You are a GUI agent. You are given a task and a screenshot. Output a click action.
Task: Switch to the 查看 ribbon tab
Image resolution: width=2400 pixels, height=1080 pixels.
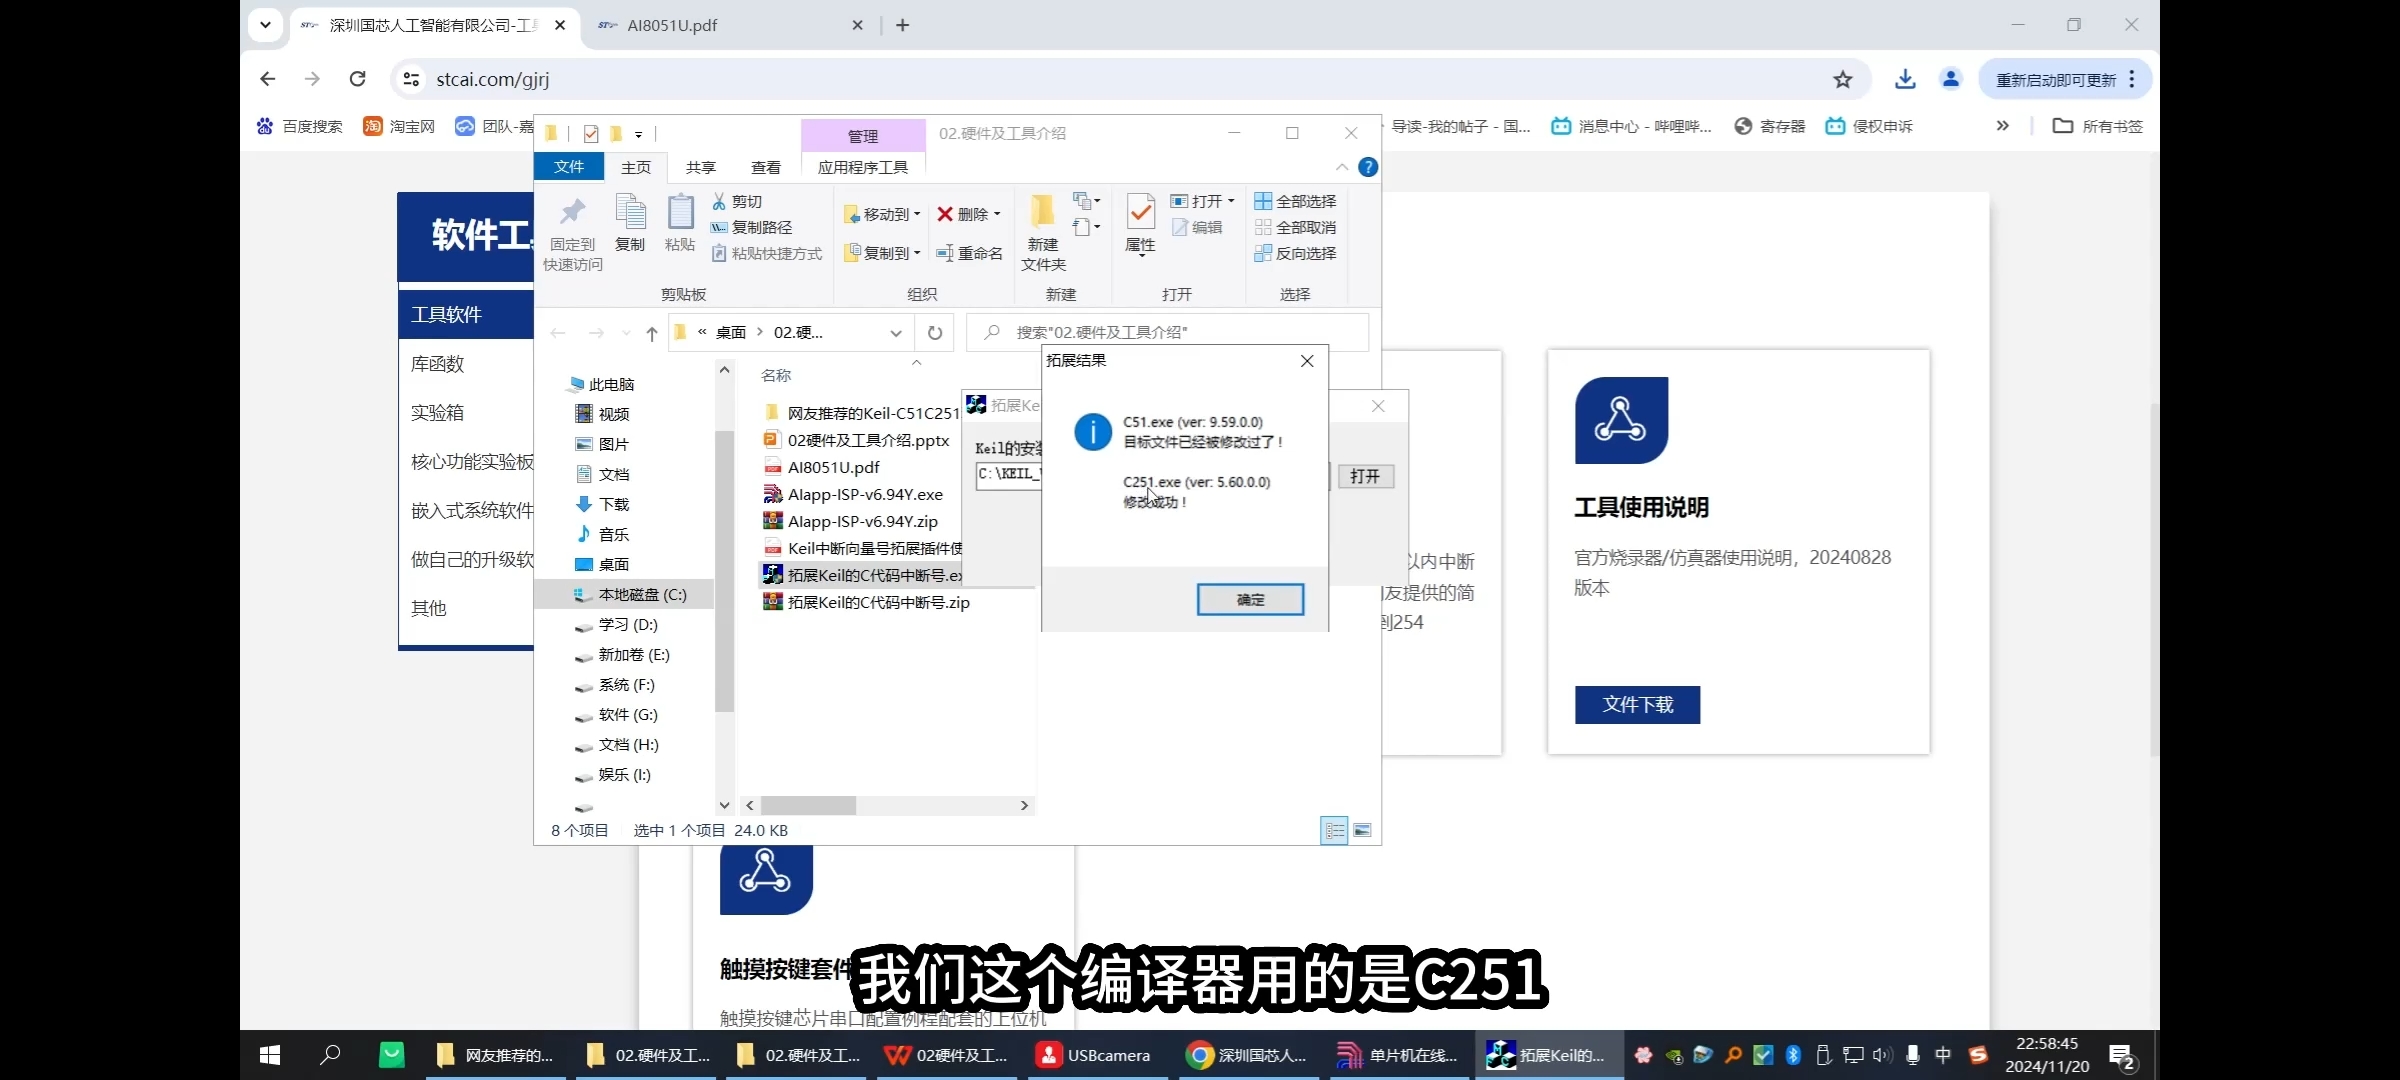(766, 167)
